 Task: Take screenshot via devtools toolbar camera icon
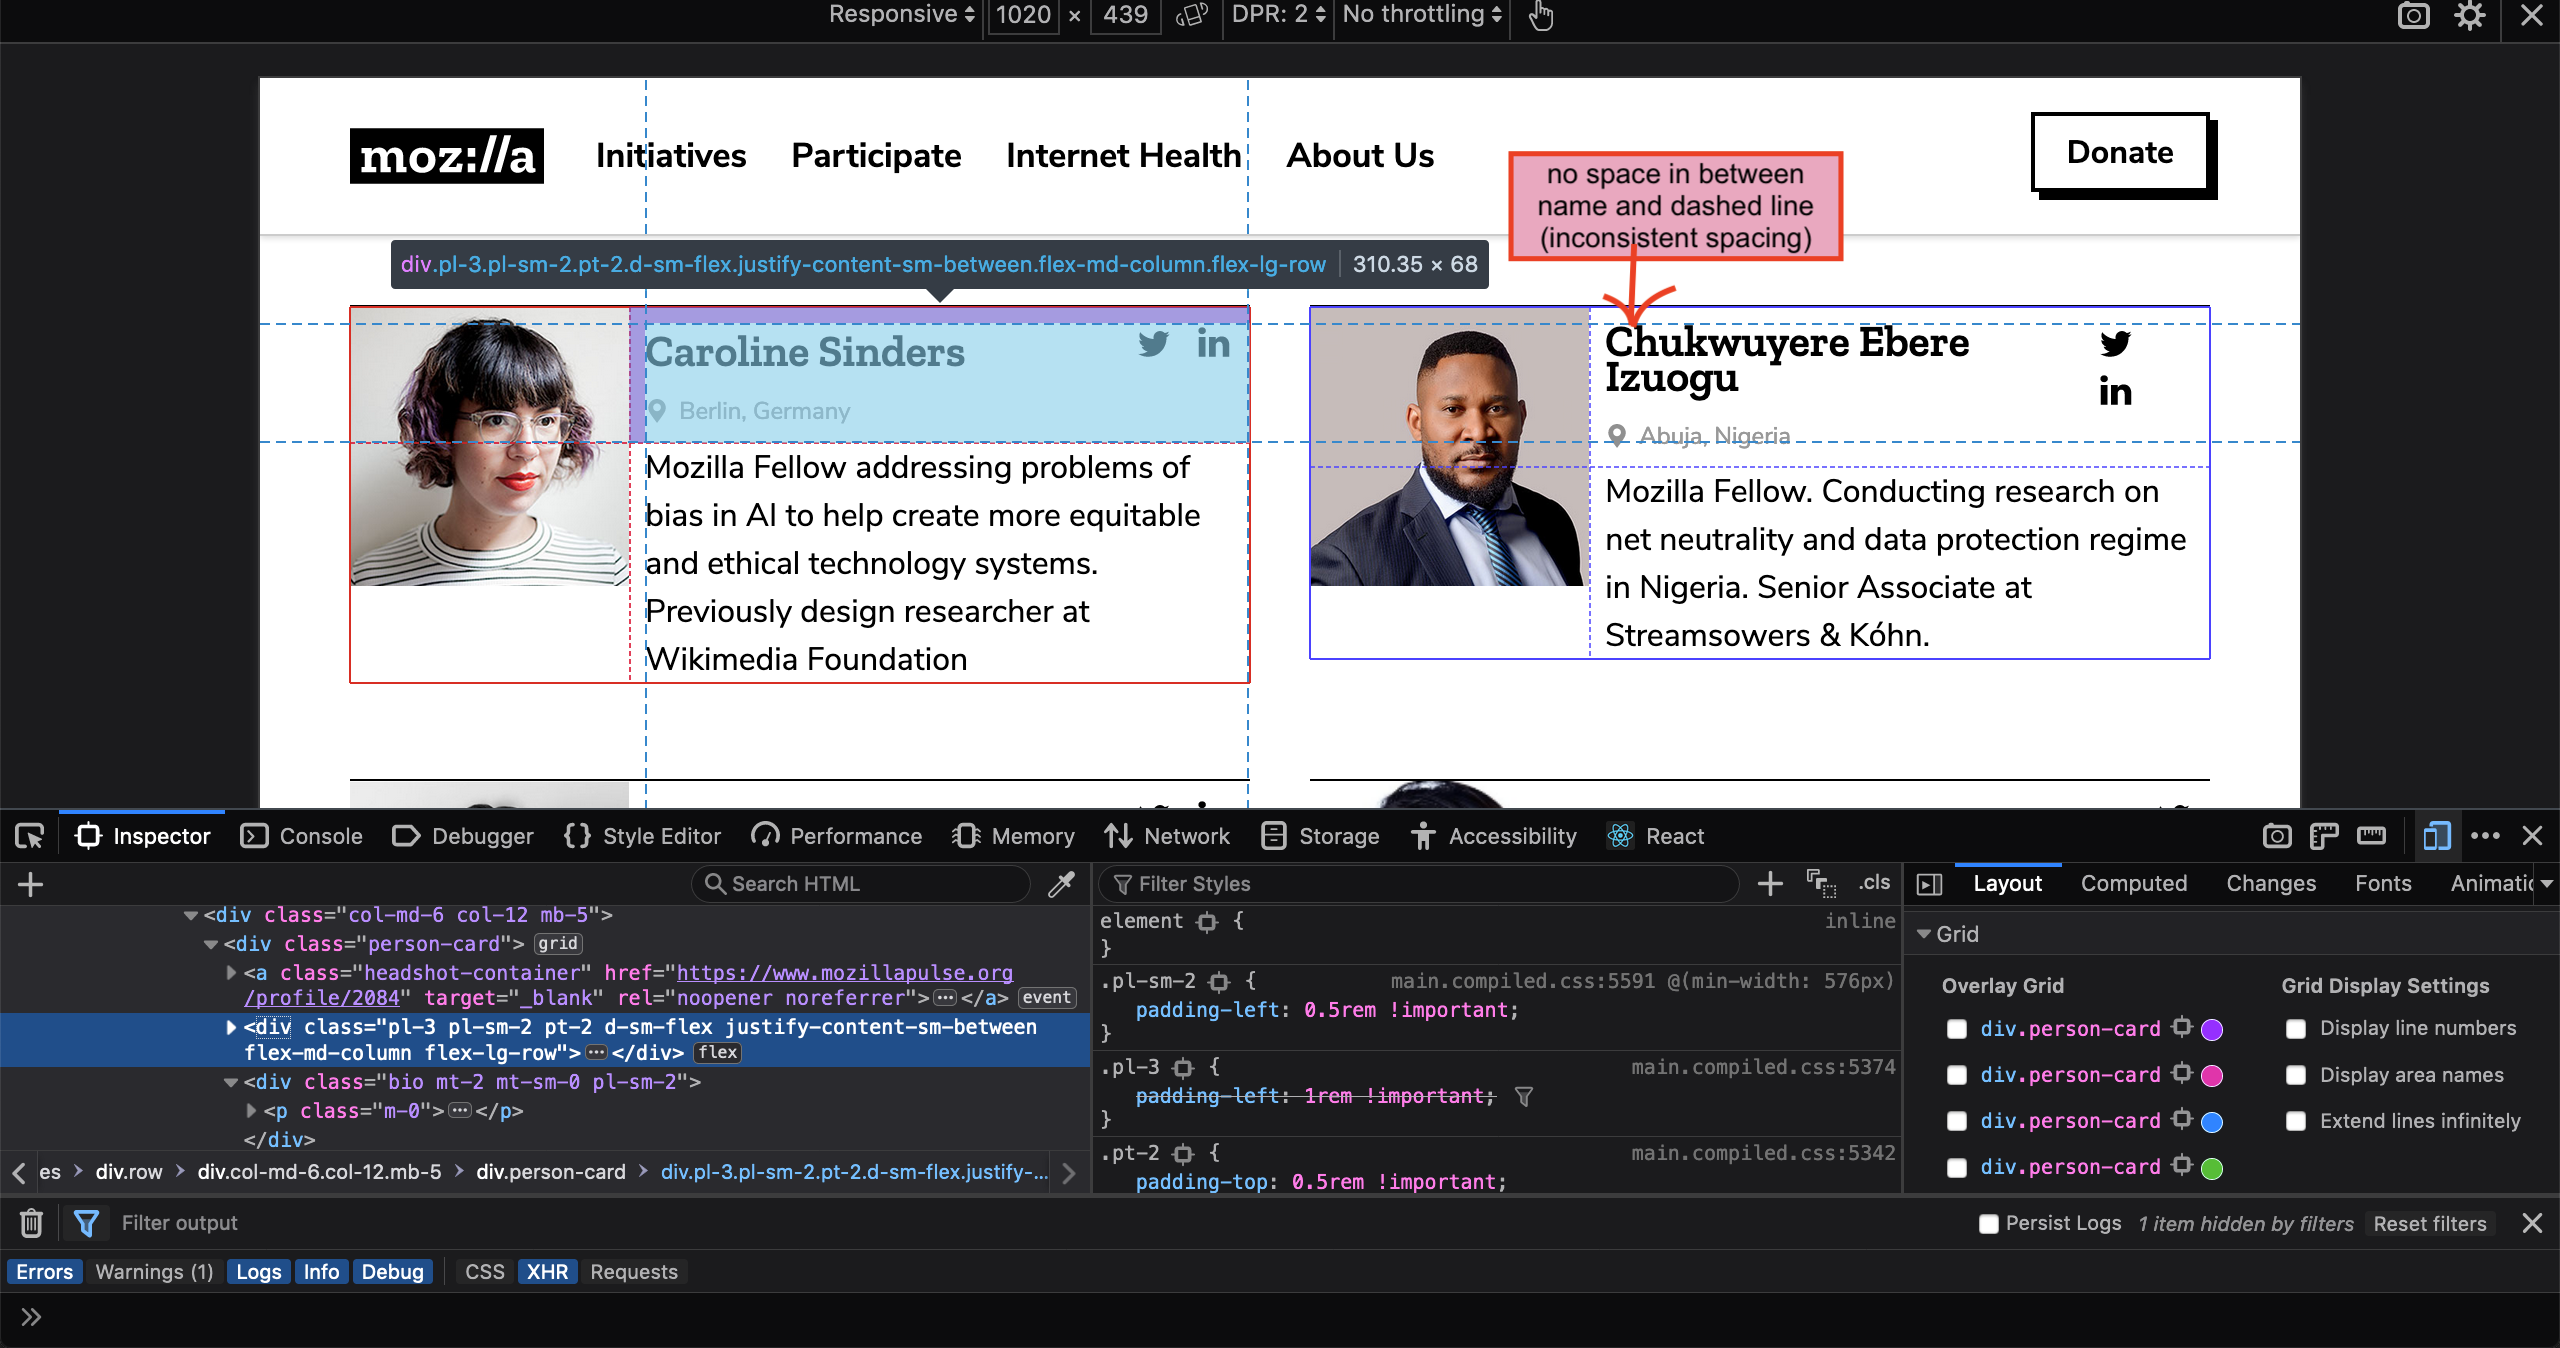point(2277,836)
